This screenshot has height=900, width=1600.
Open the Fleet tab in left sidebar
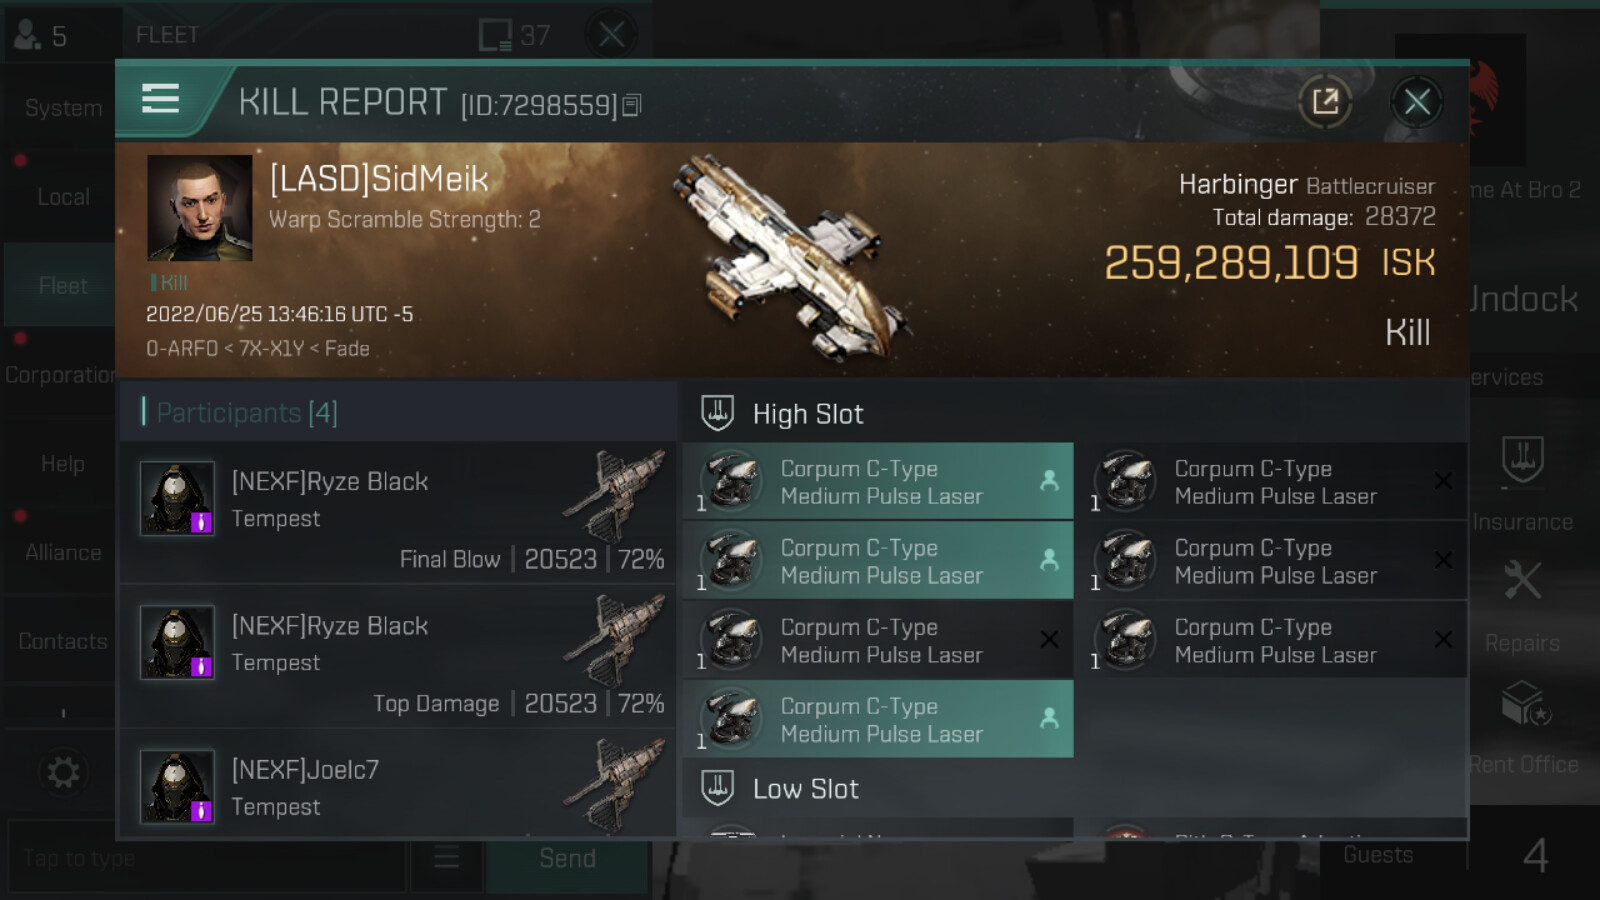point(62,286)
